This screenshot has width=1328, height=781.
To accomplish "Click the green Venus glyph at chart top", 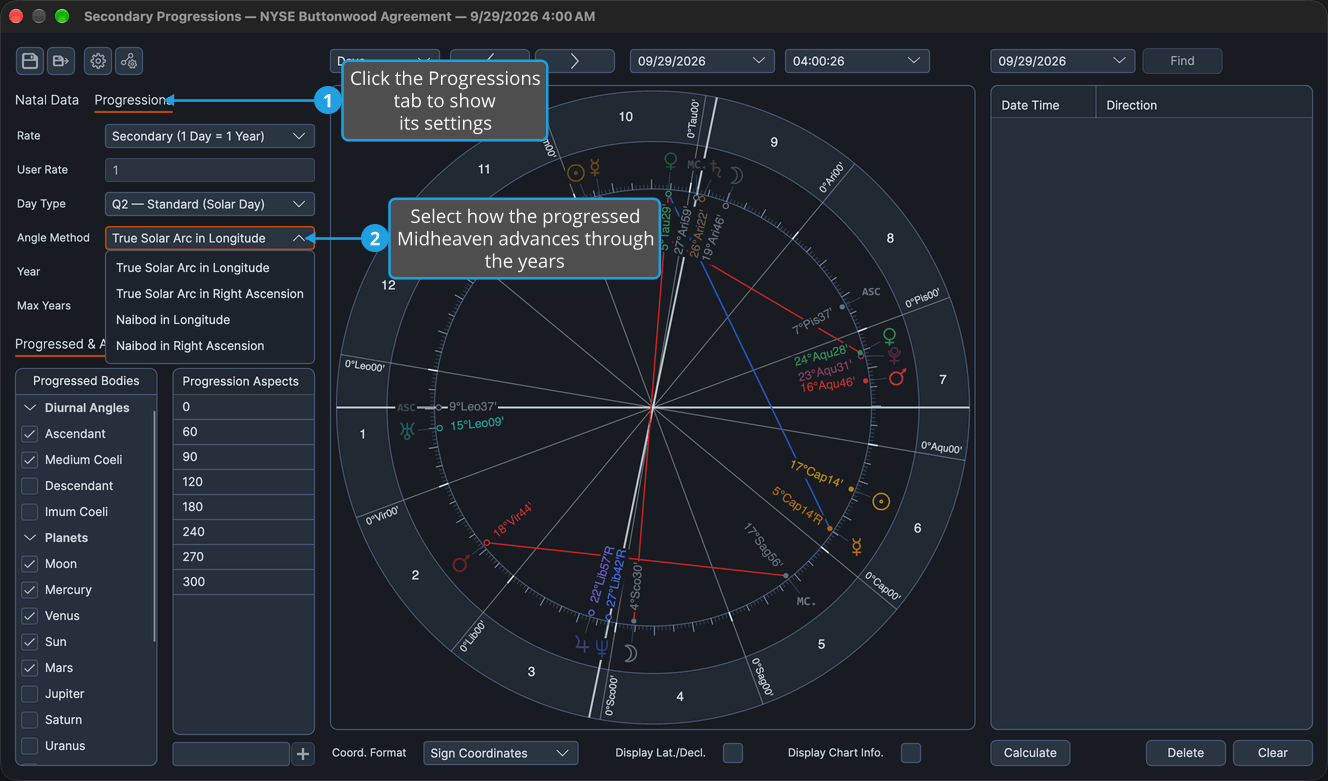I will pyautogui.click(x=671, y=161).
